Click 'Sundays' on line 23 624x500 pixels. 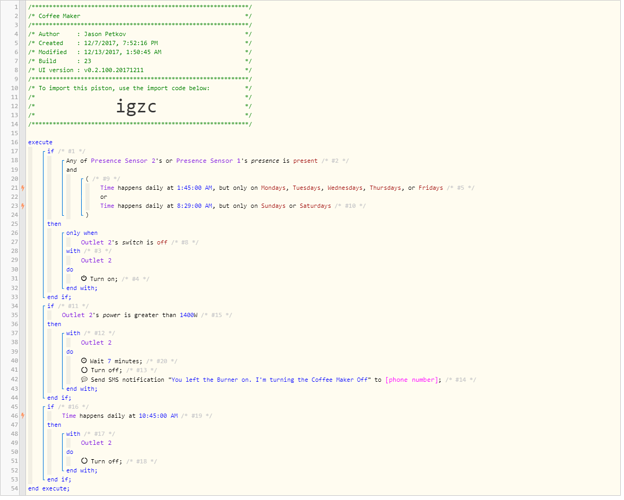pyautogui.click(x=273, y=206)
